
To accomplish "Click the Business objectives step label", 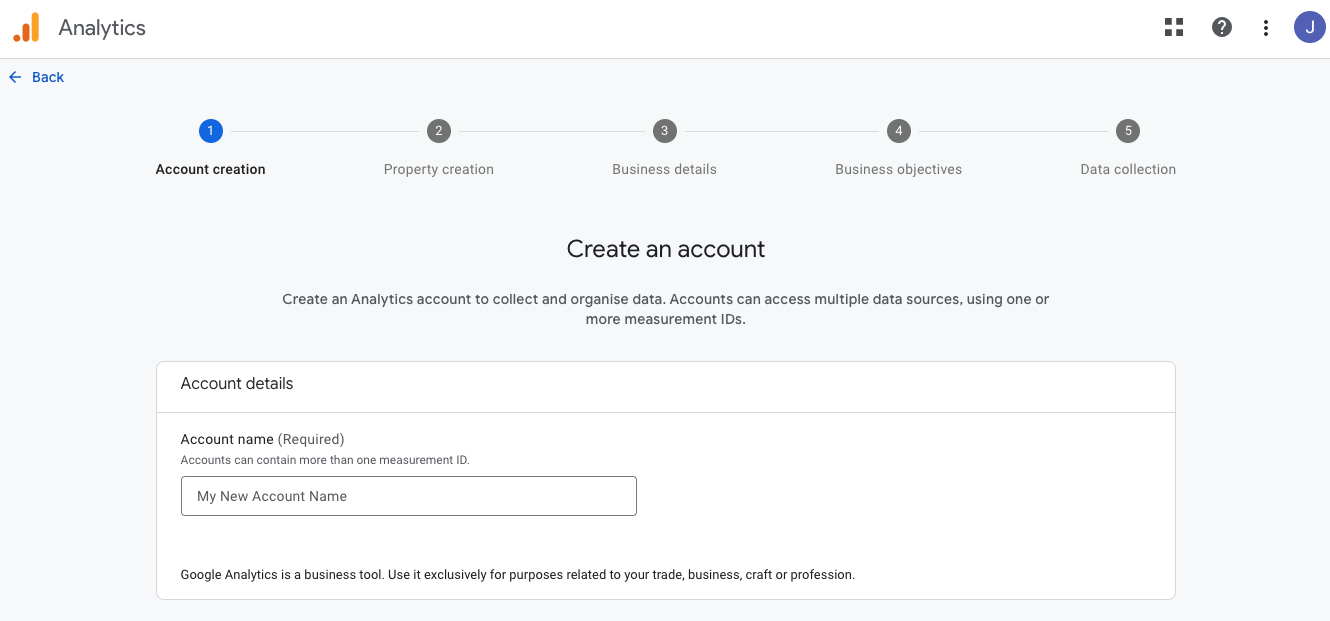I will 899,169.
